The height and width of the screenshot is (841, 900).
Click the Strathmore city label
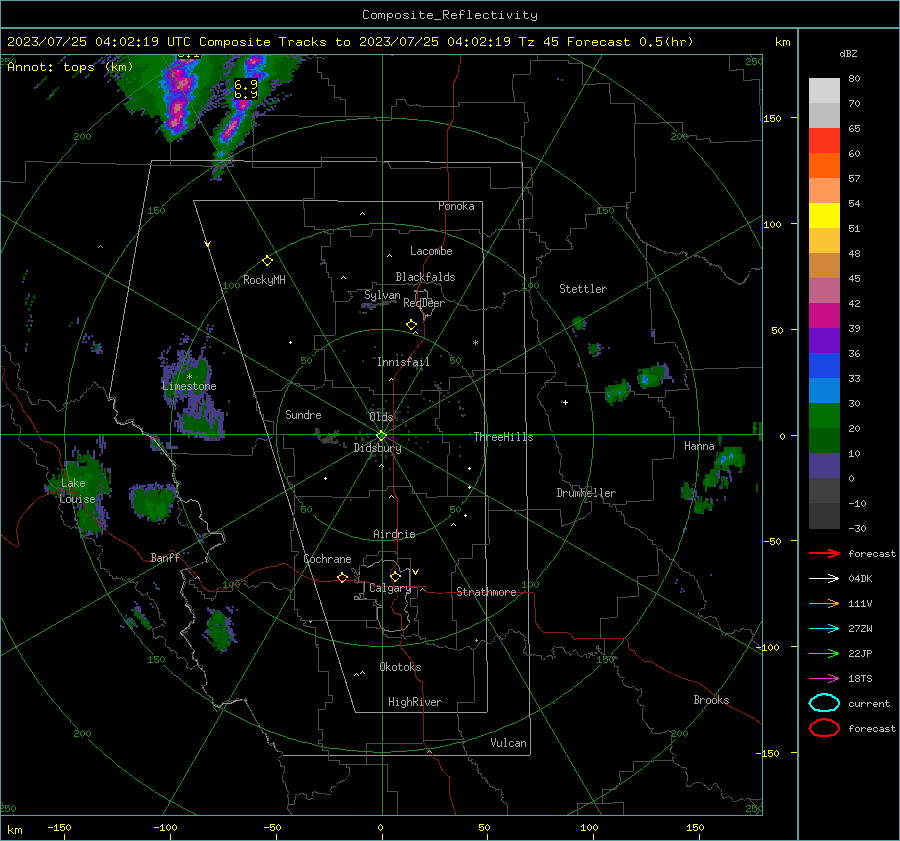(486, 592)
